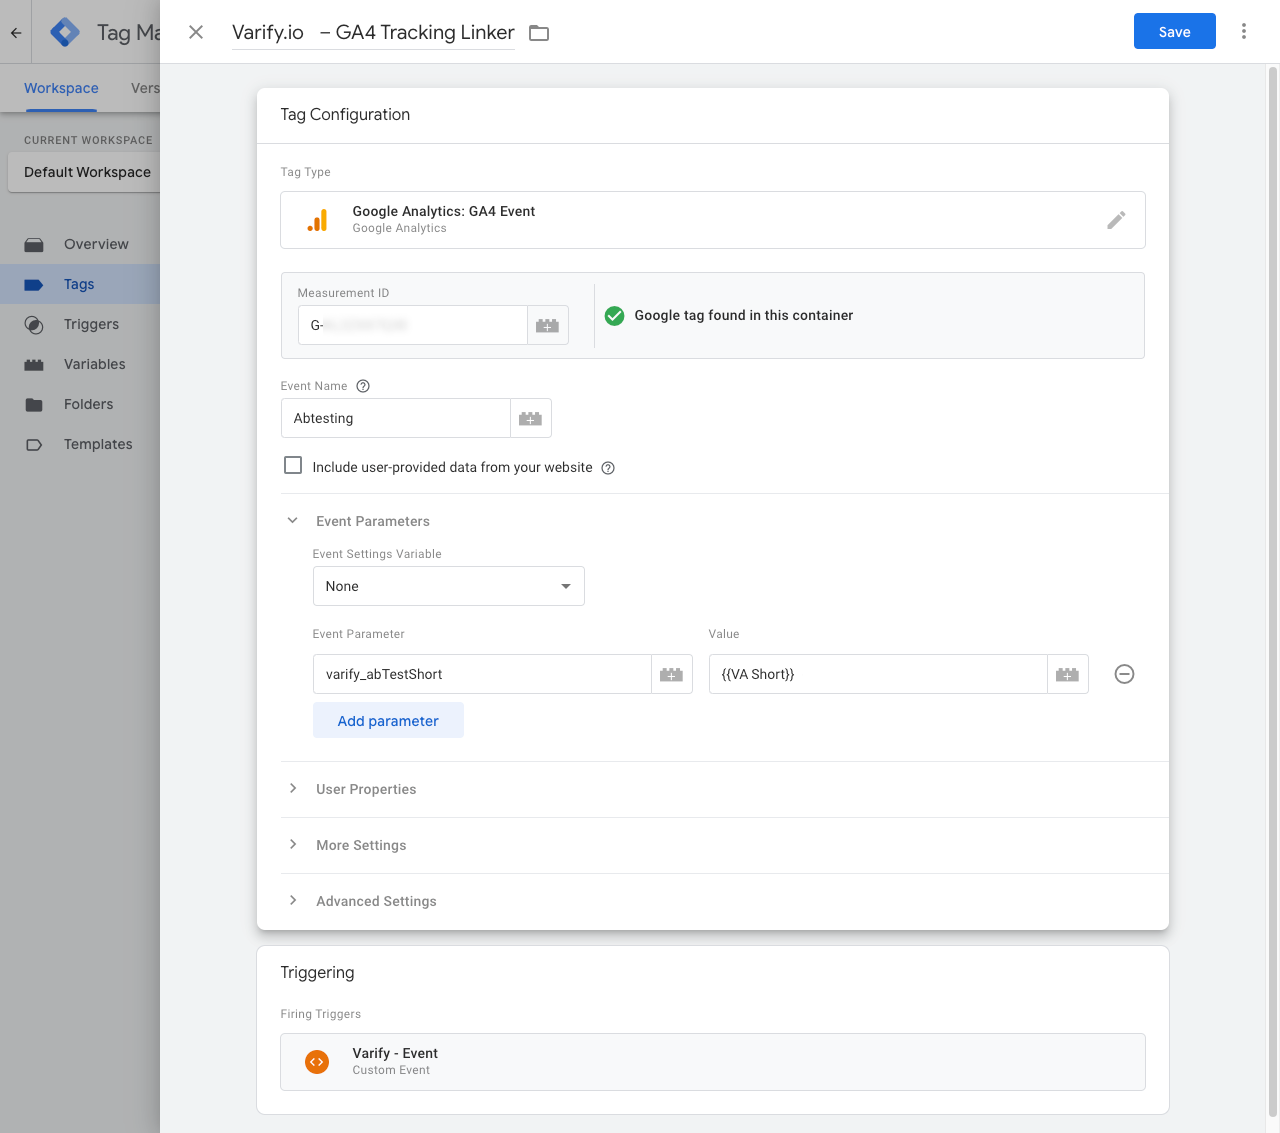Click the Triggers sidebar icon
1280x1133 pixels.
coord(34,324)
